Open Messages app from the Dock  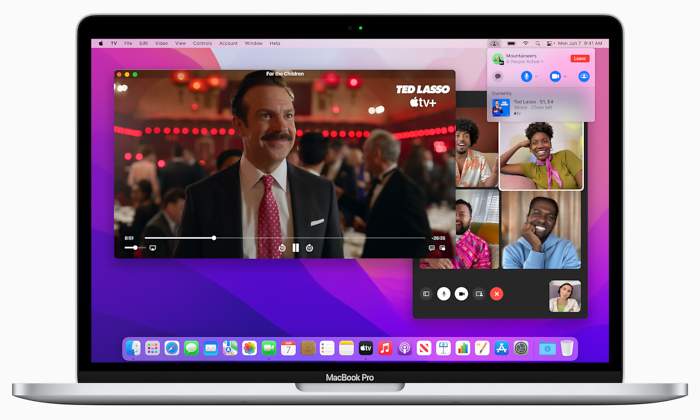tap(191, 348)
